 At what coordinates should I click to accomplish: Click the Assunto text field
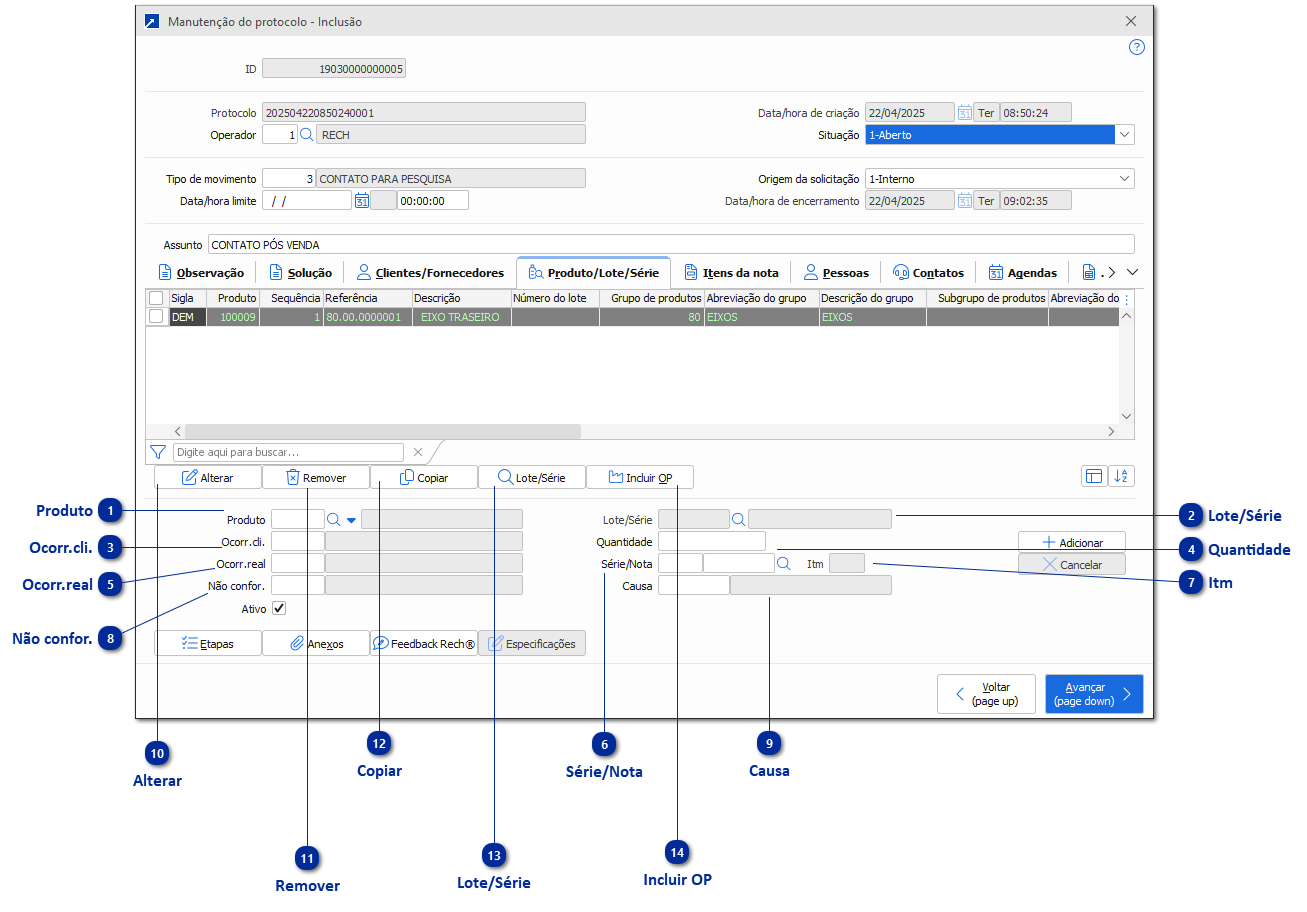pos(670,245)
